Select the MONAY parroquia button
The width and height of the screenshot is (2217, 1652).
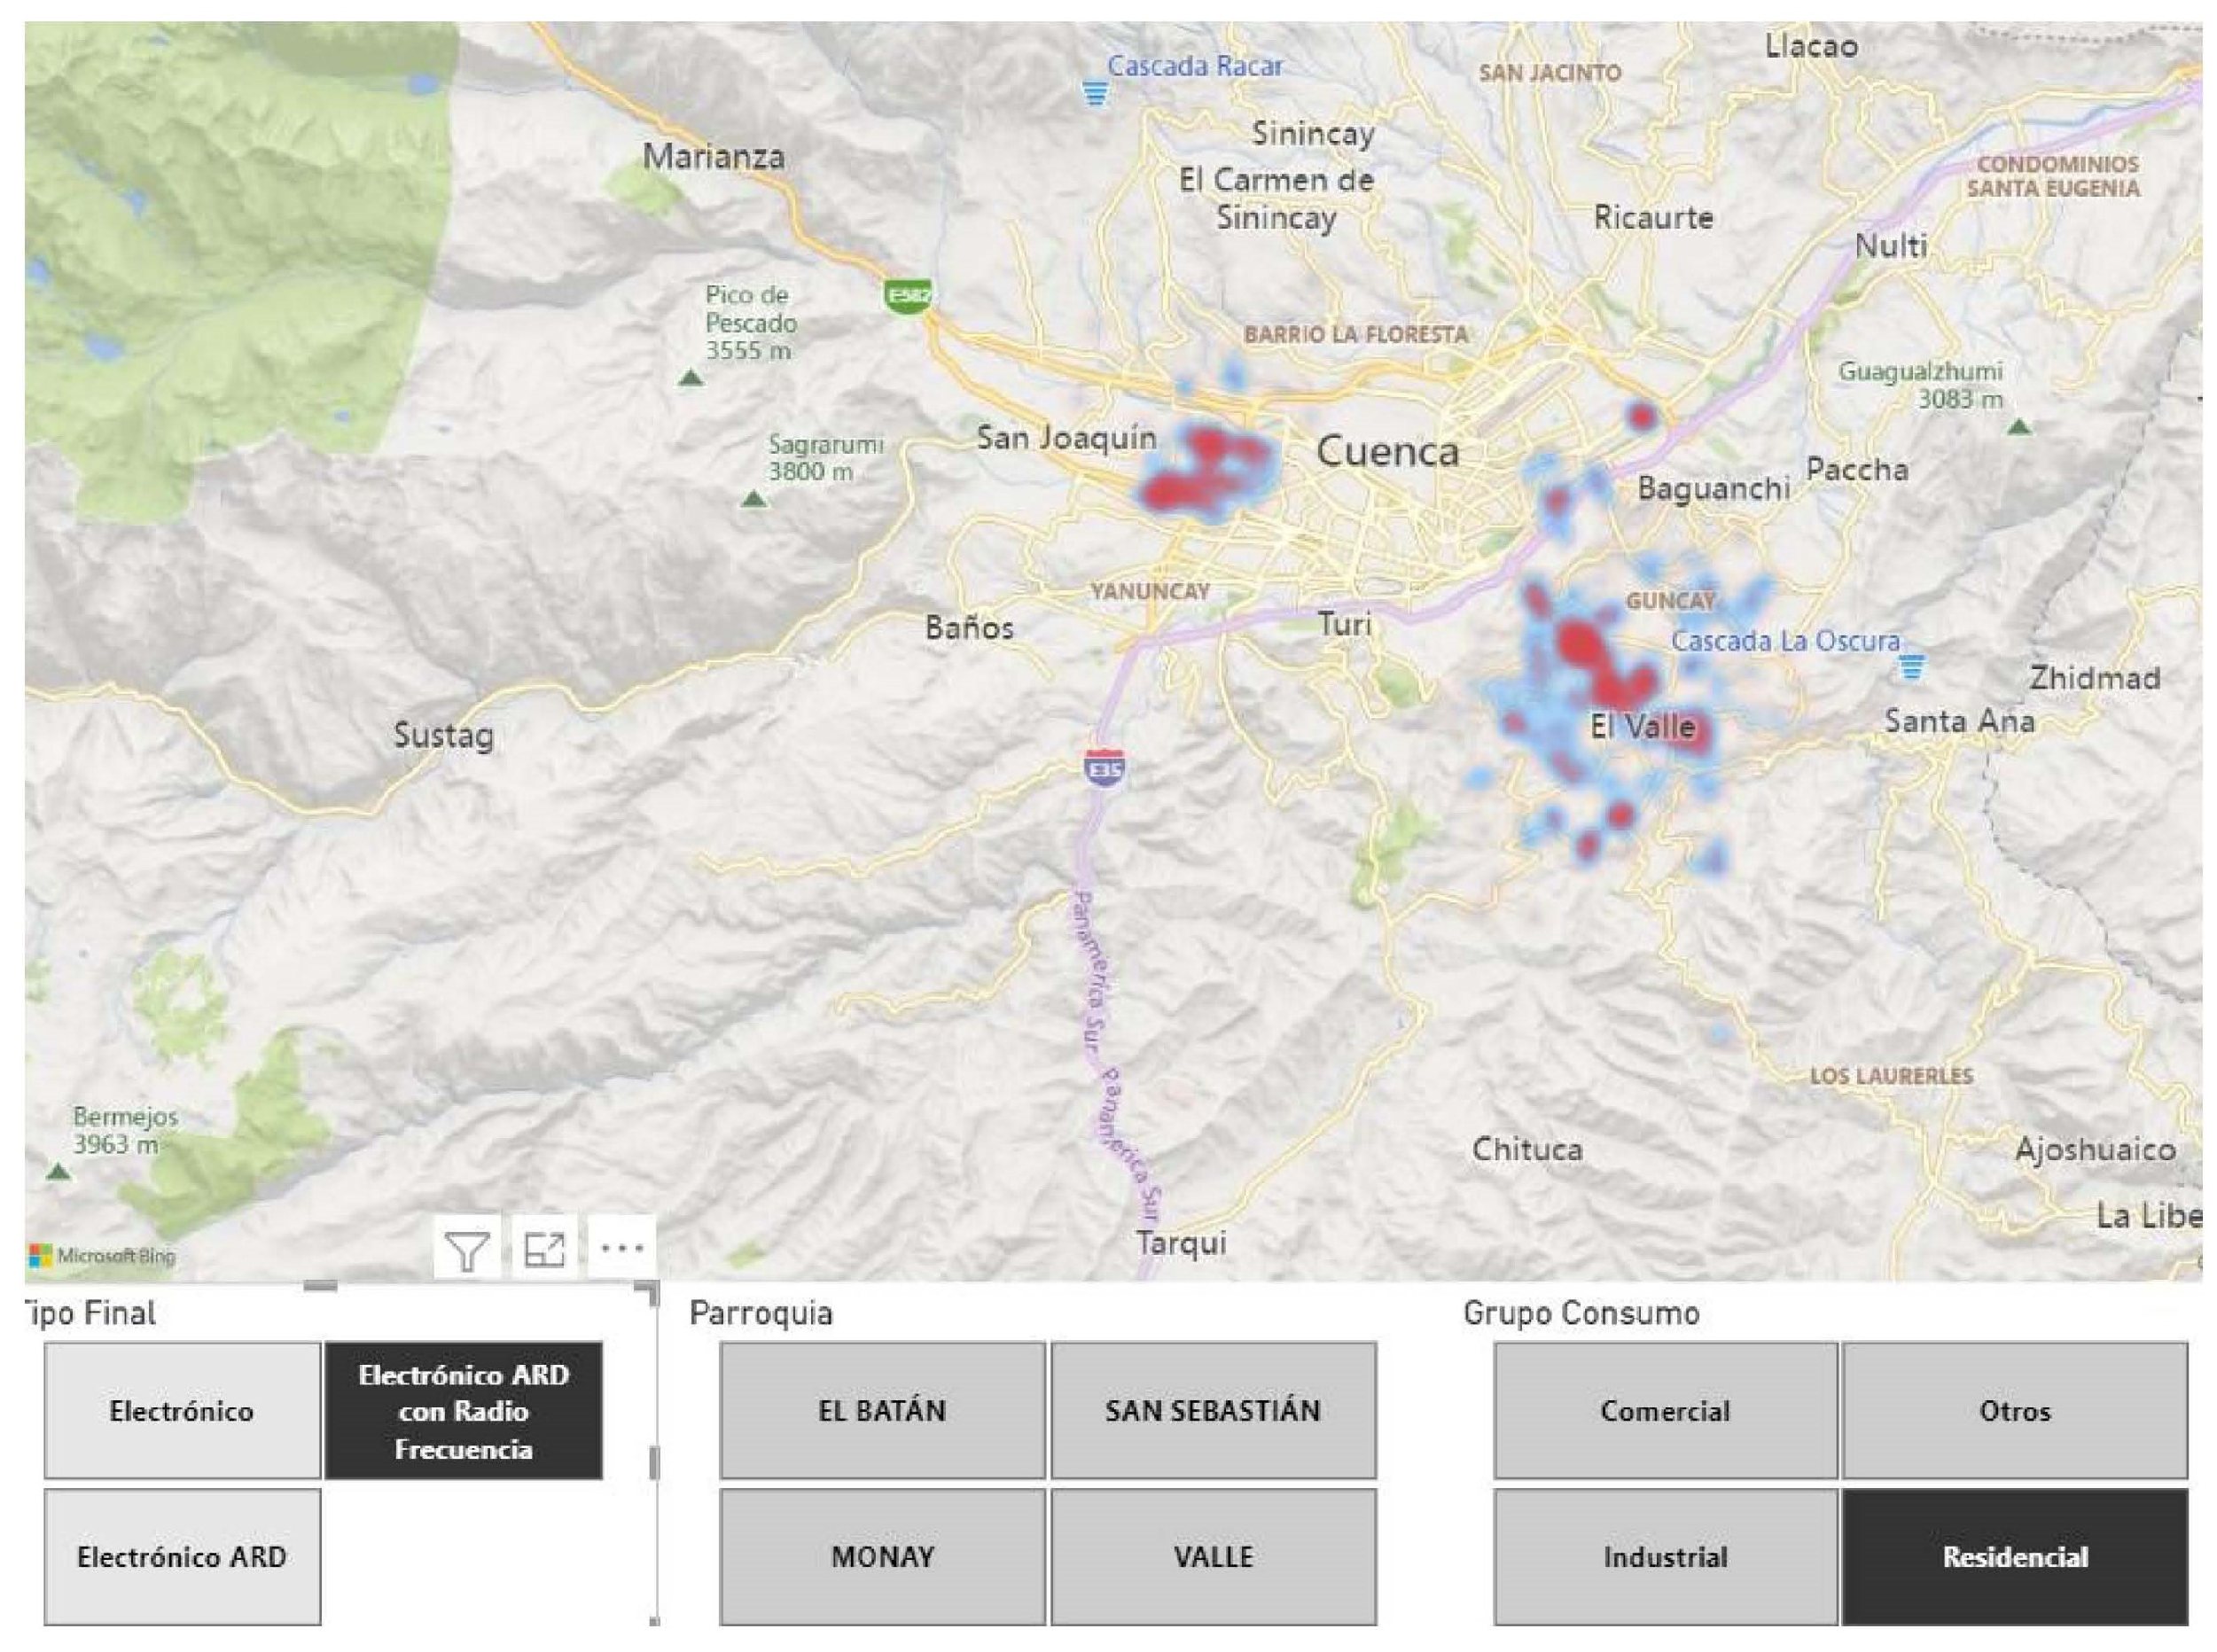tap(882, 1557)
